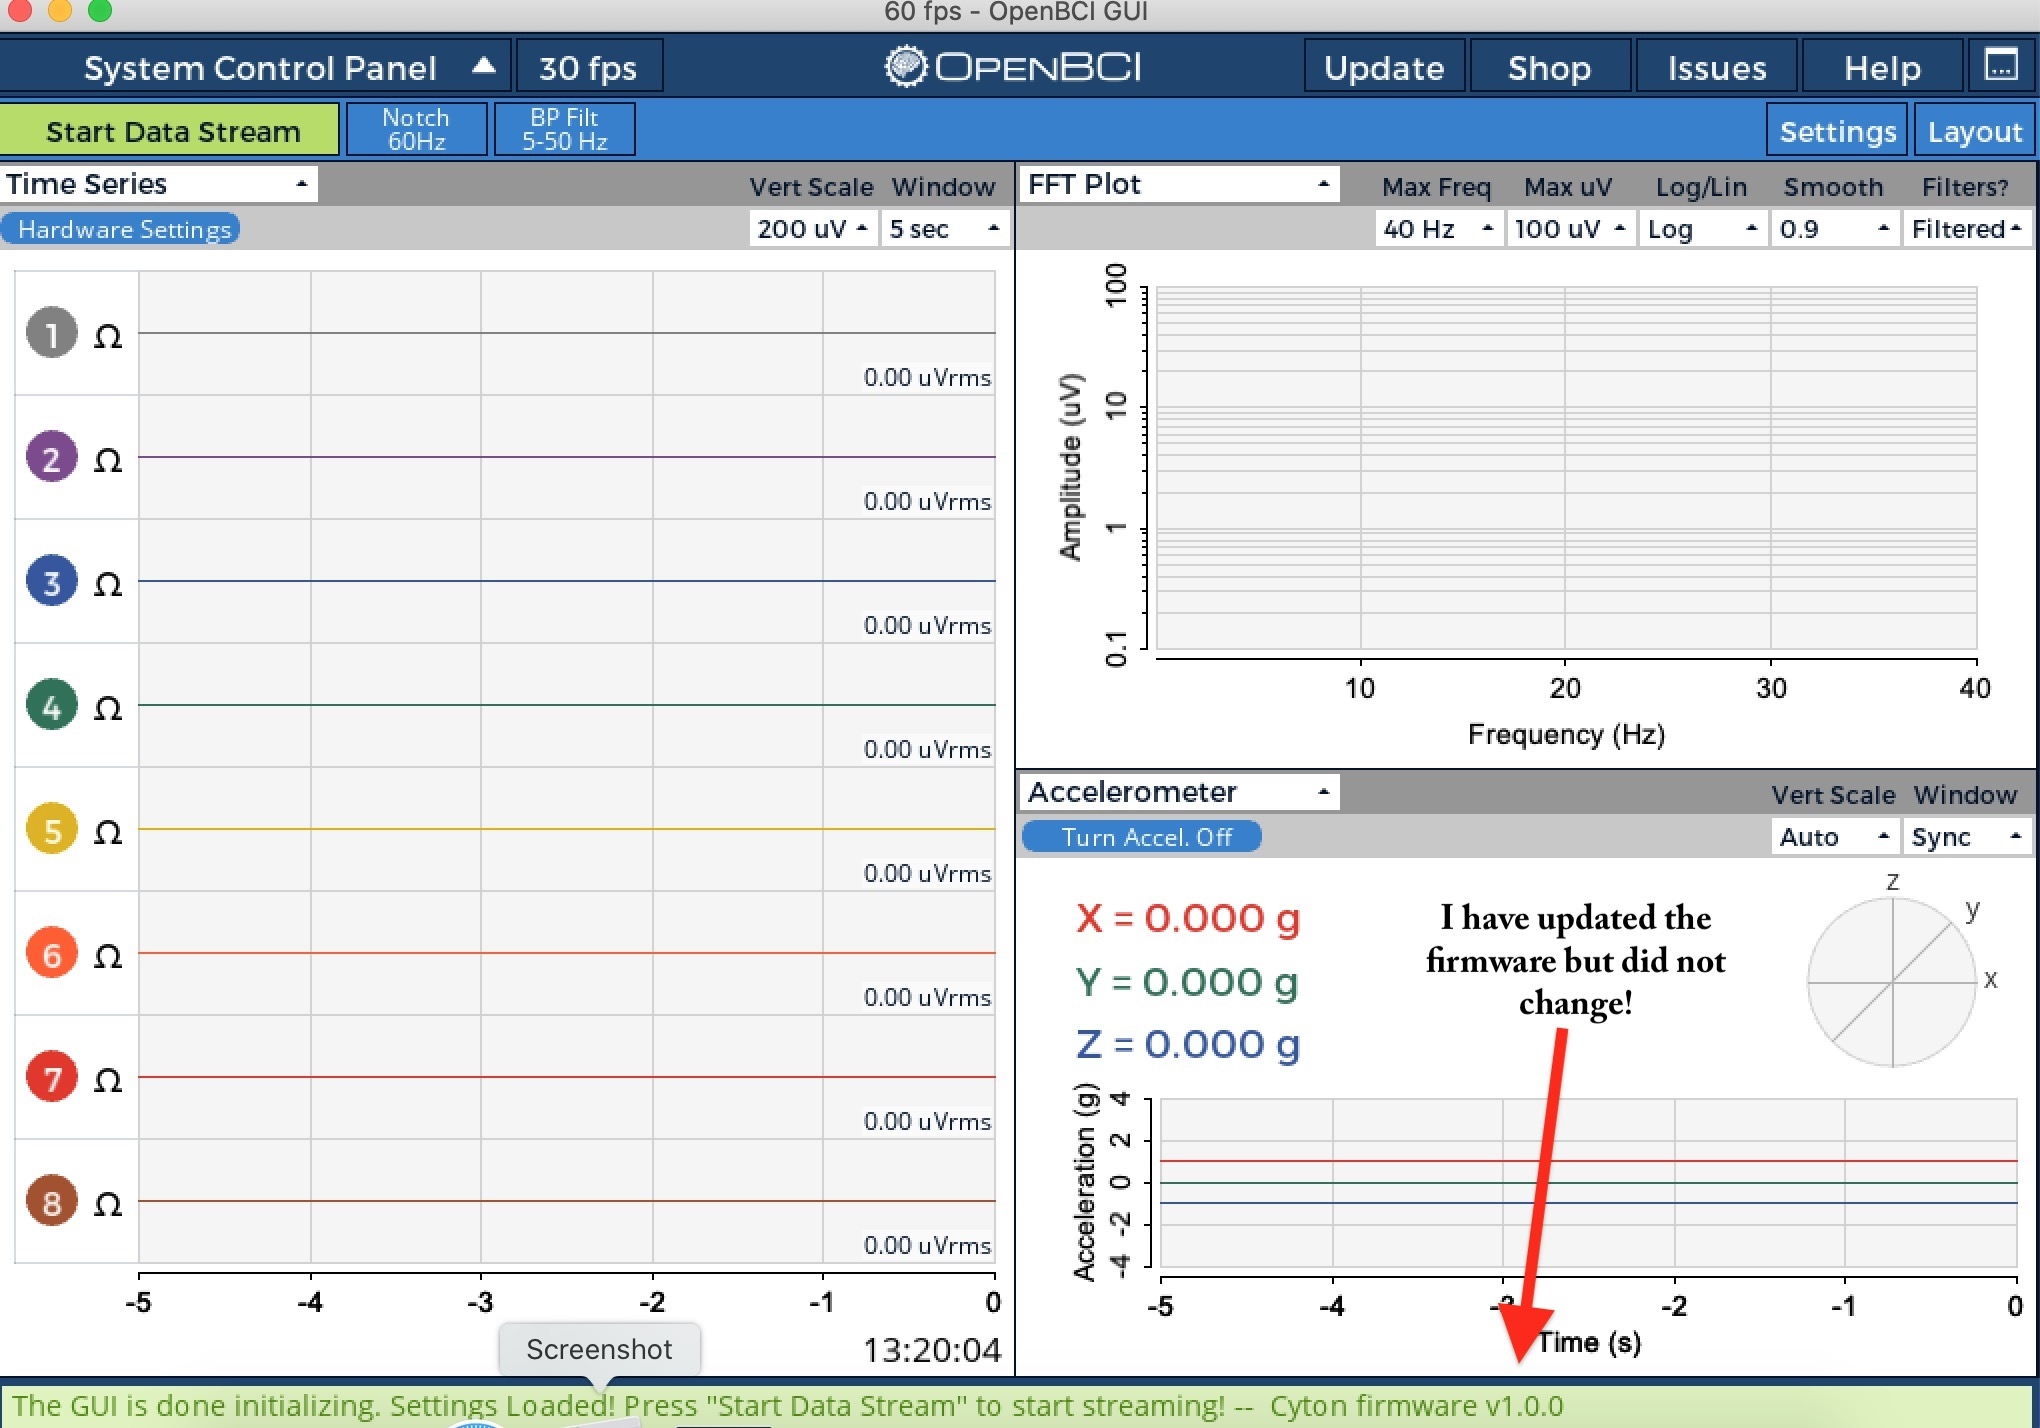The image size is (2040, 1428).
Task: Click the X = 0.000 g reading
Action: click(1188, 918)
